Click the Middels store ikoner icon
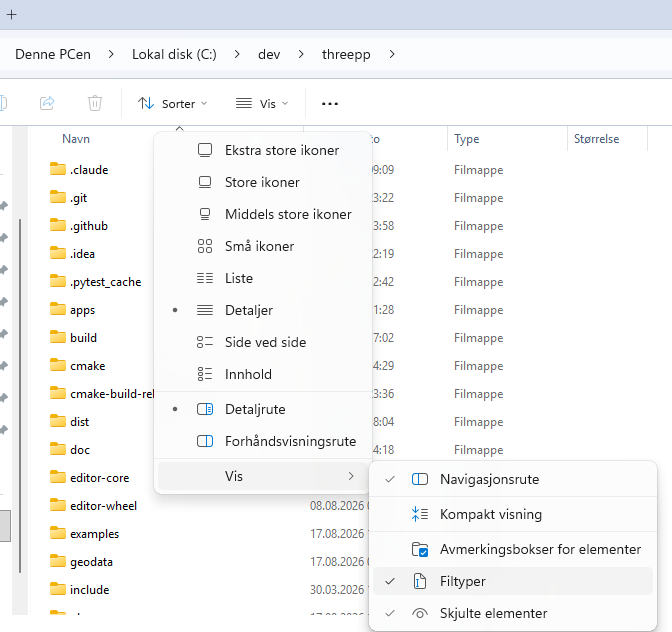 pyautogui.click(x=205, y=214)
